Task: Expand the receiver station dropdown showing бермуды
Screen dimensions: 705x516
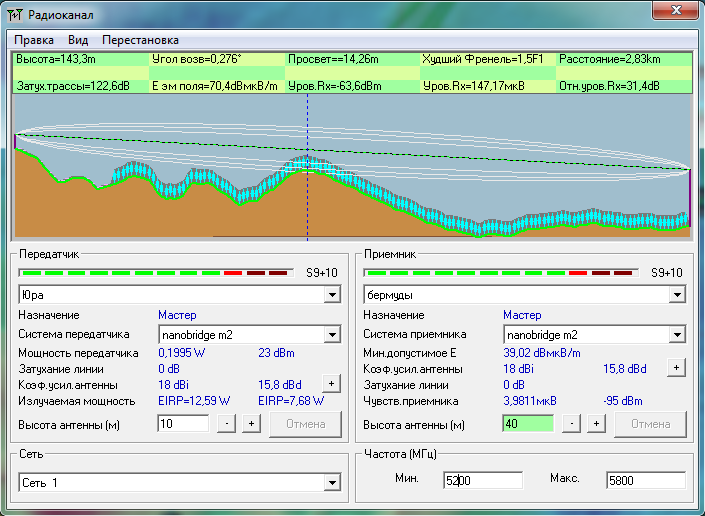Action: click(x=677, y=296)
